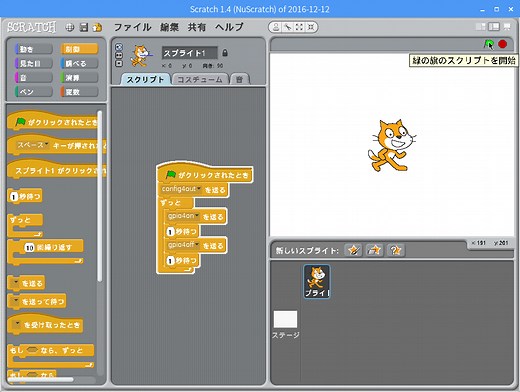520x392 pixels.
Task: Click the blocks palette horizontal scrollbar
Action: pyautogui.click(x=40, y=379)
